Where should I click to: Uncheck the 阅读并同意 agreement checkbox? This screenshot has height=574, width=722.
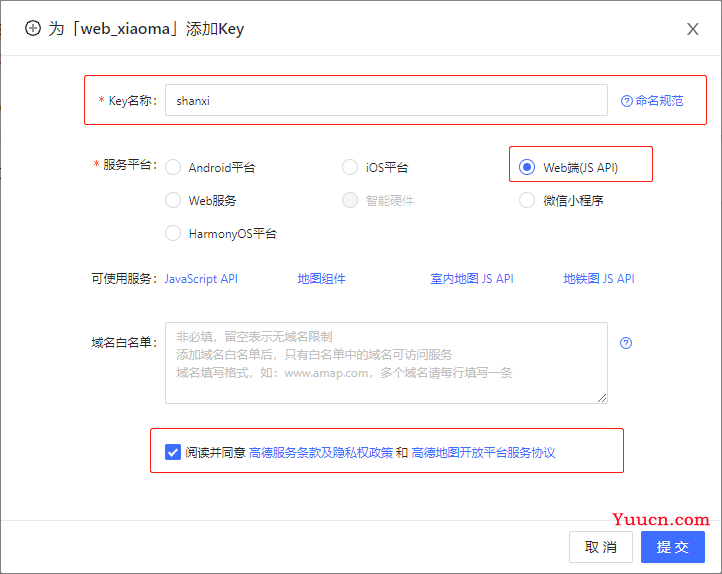[x=173, y=452]
